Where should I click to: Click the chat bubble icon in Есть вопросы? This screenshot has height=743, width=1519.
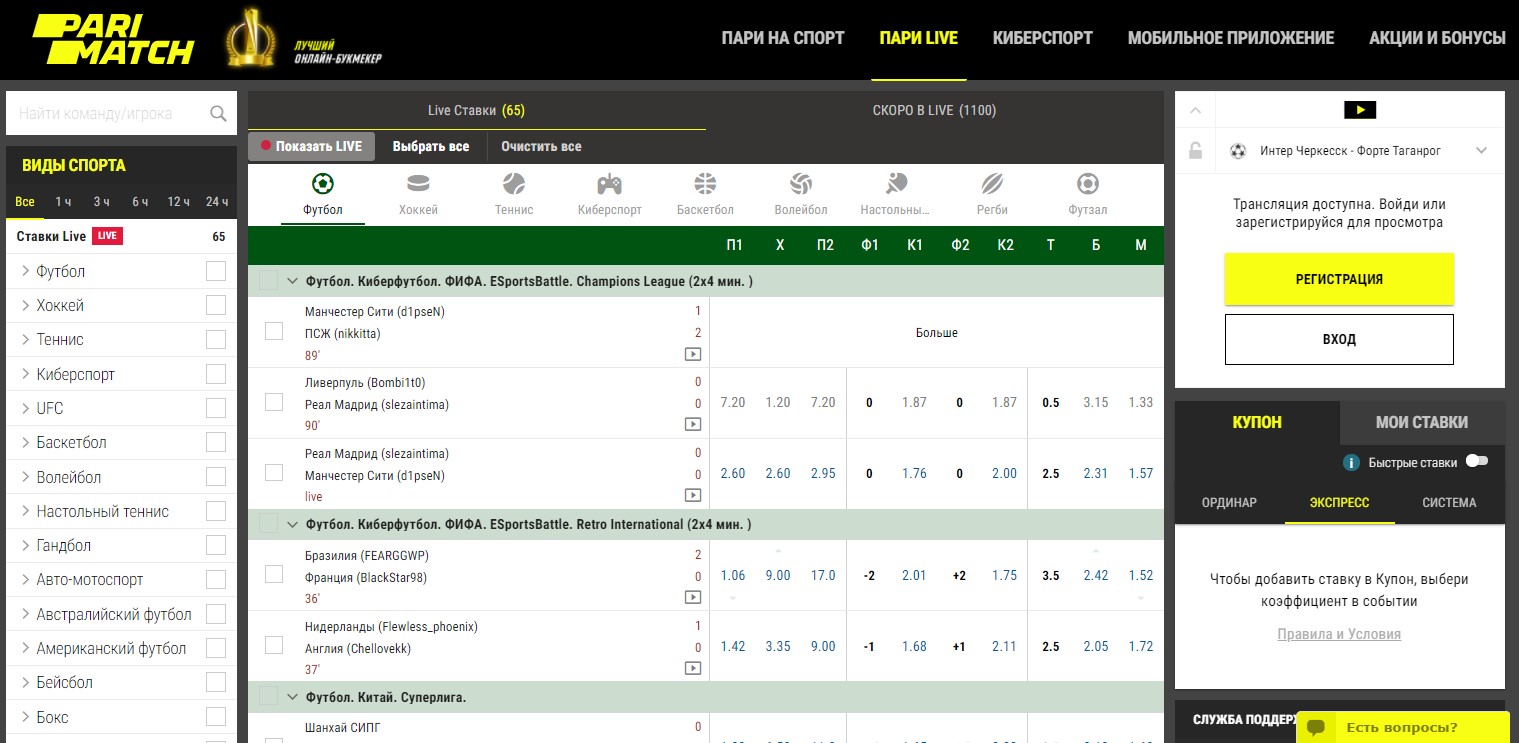tap(1316, 727)
